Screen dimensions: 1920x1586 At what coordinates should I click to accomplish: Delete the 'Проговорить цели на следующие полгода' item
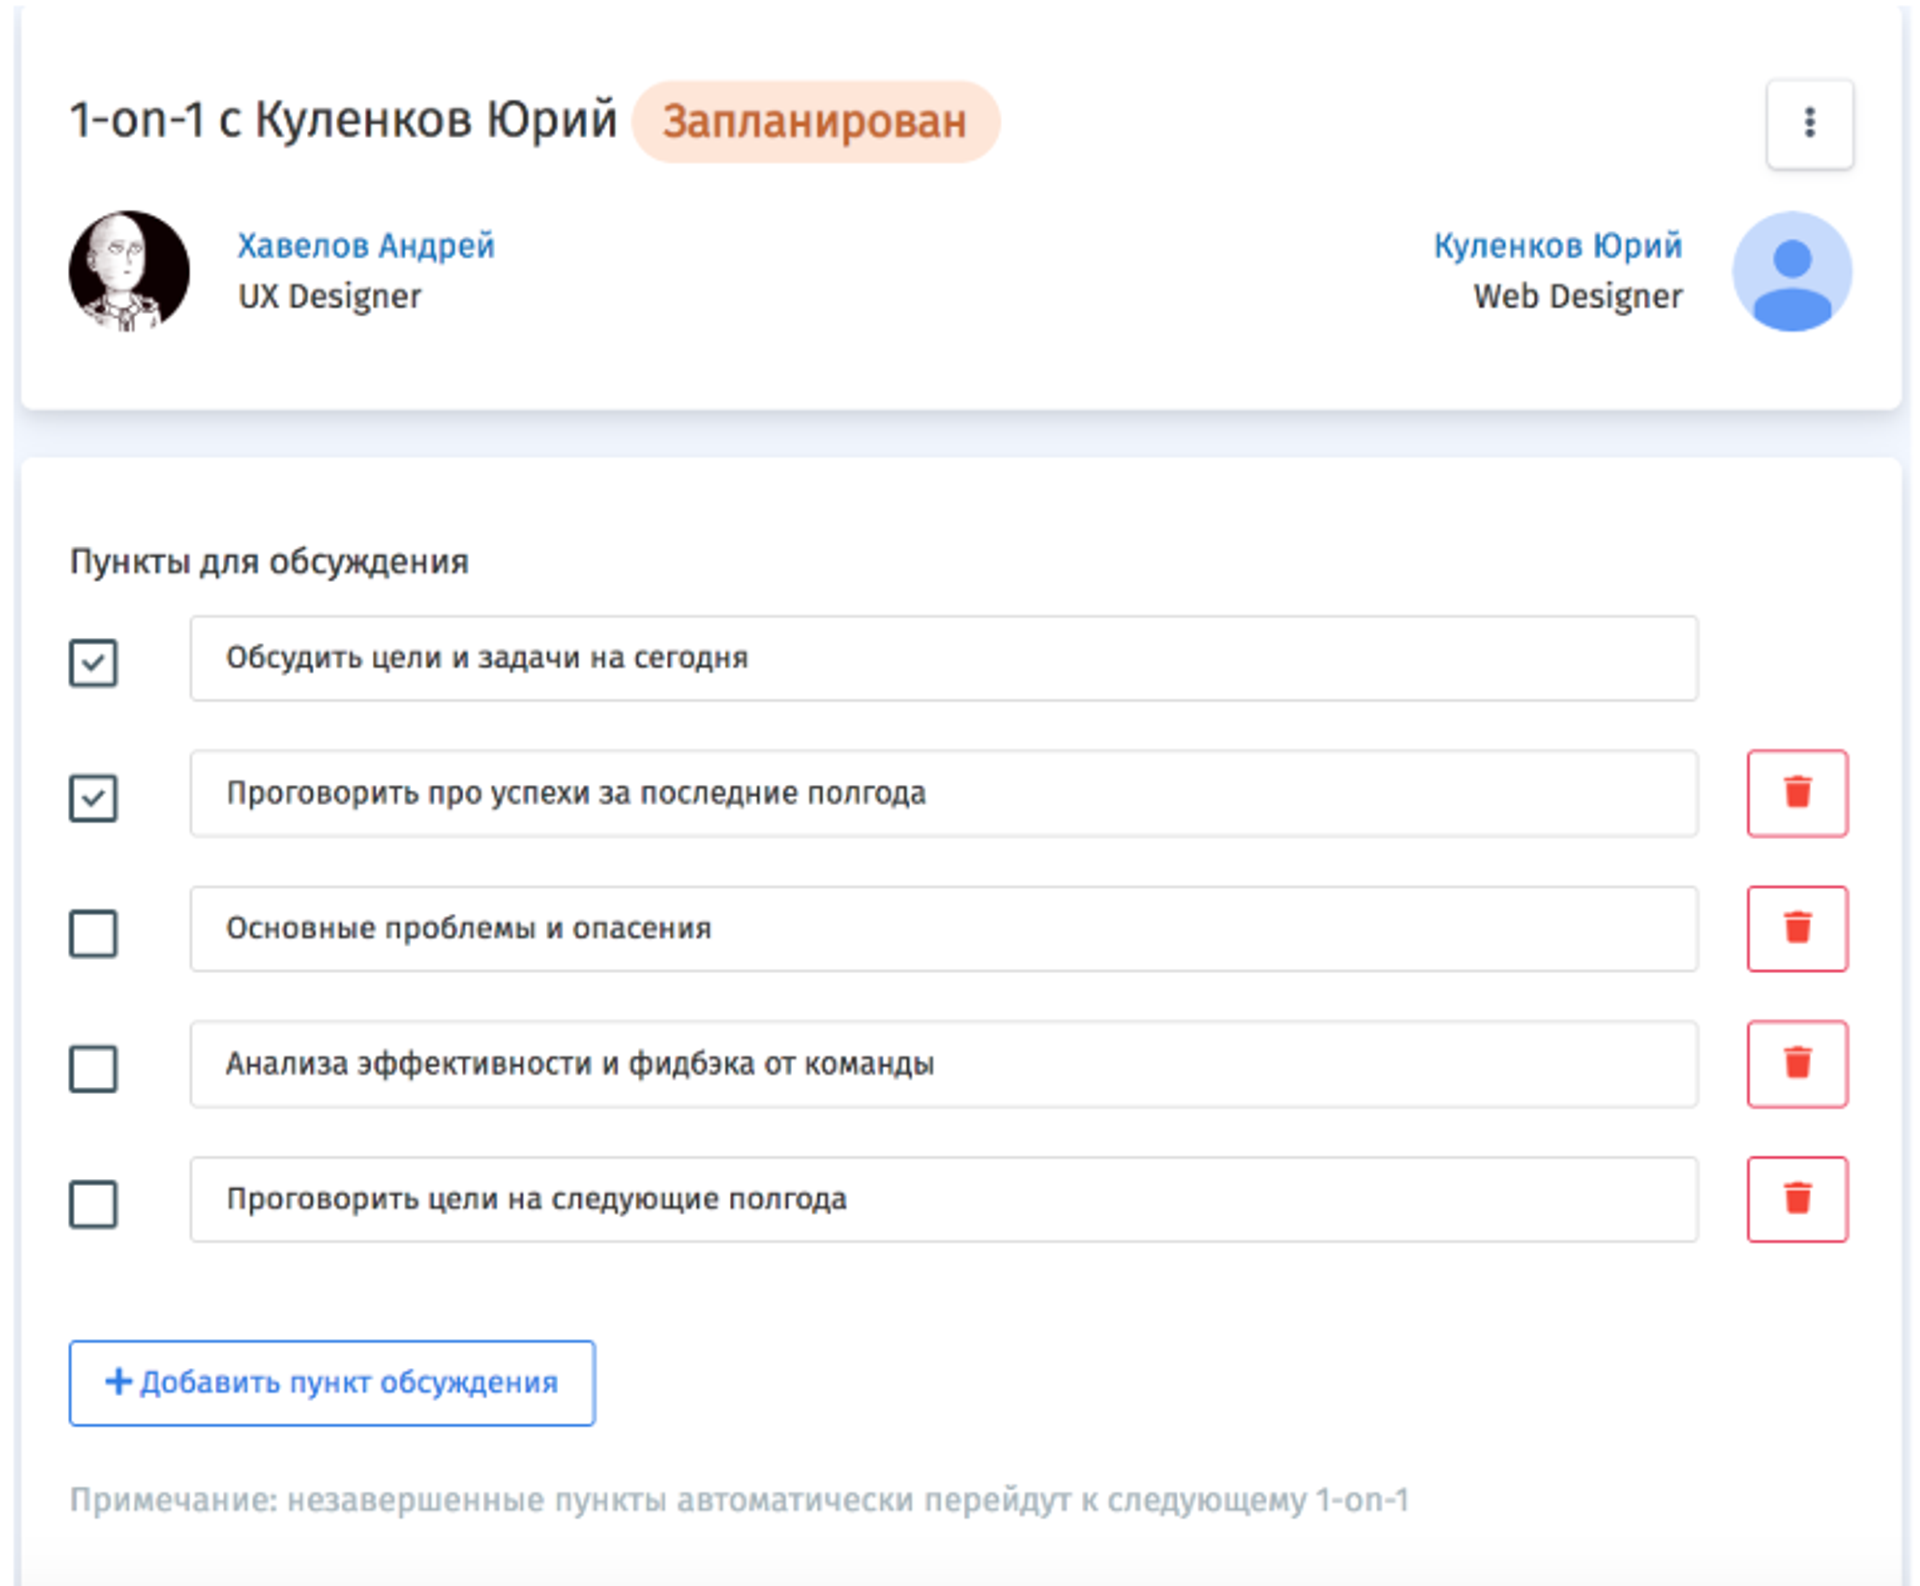click(1797, 1199)
